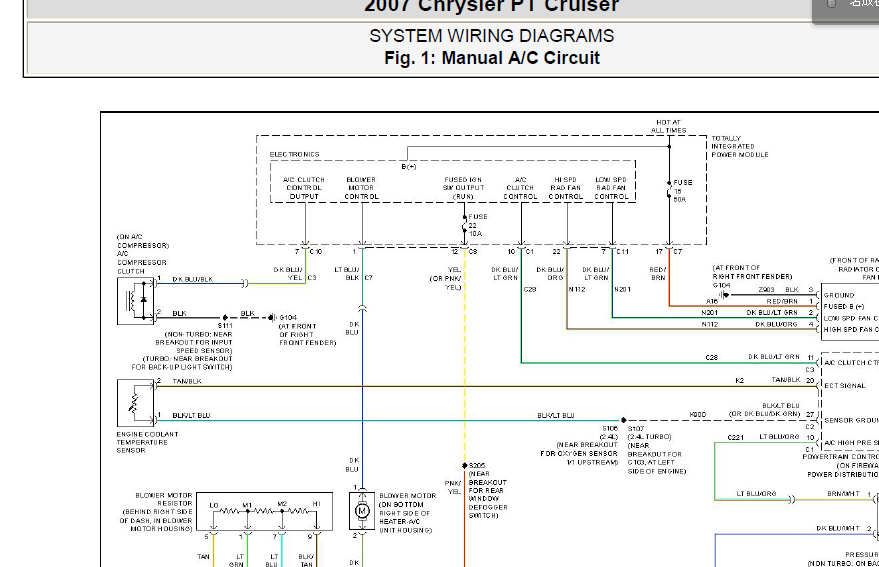
Task: Click the 'YEL (OR PNK/YEL)' wire label
Action: (446, 278)
